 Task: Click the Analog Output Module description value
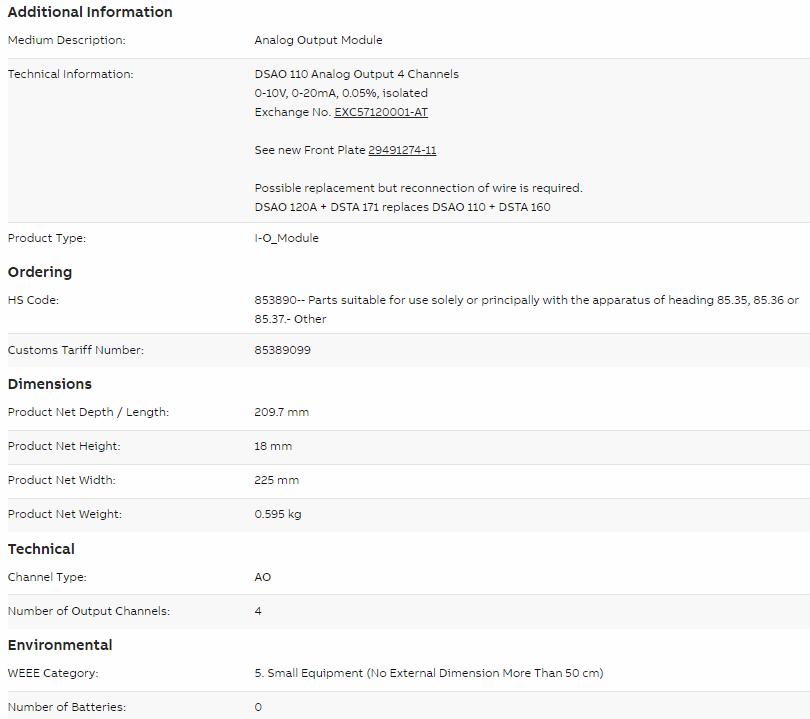tap(318, 40)
